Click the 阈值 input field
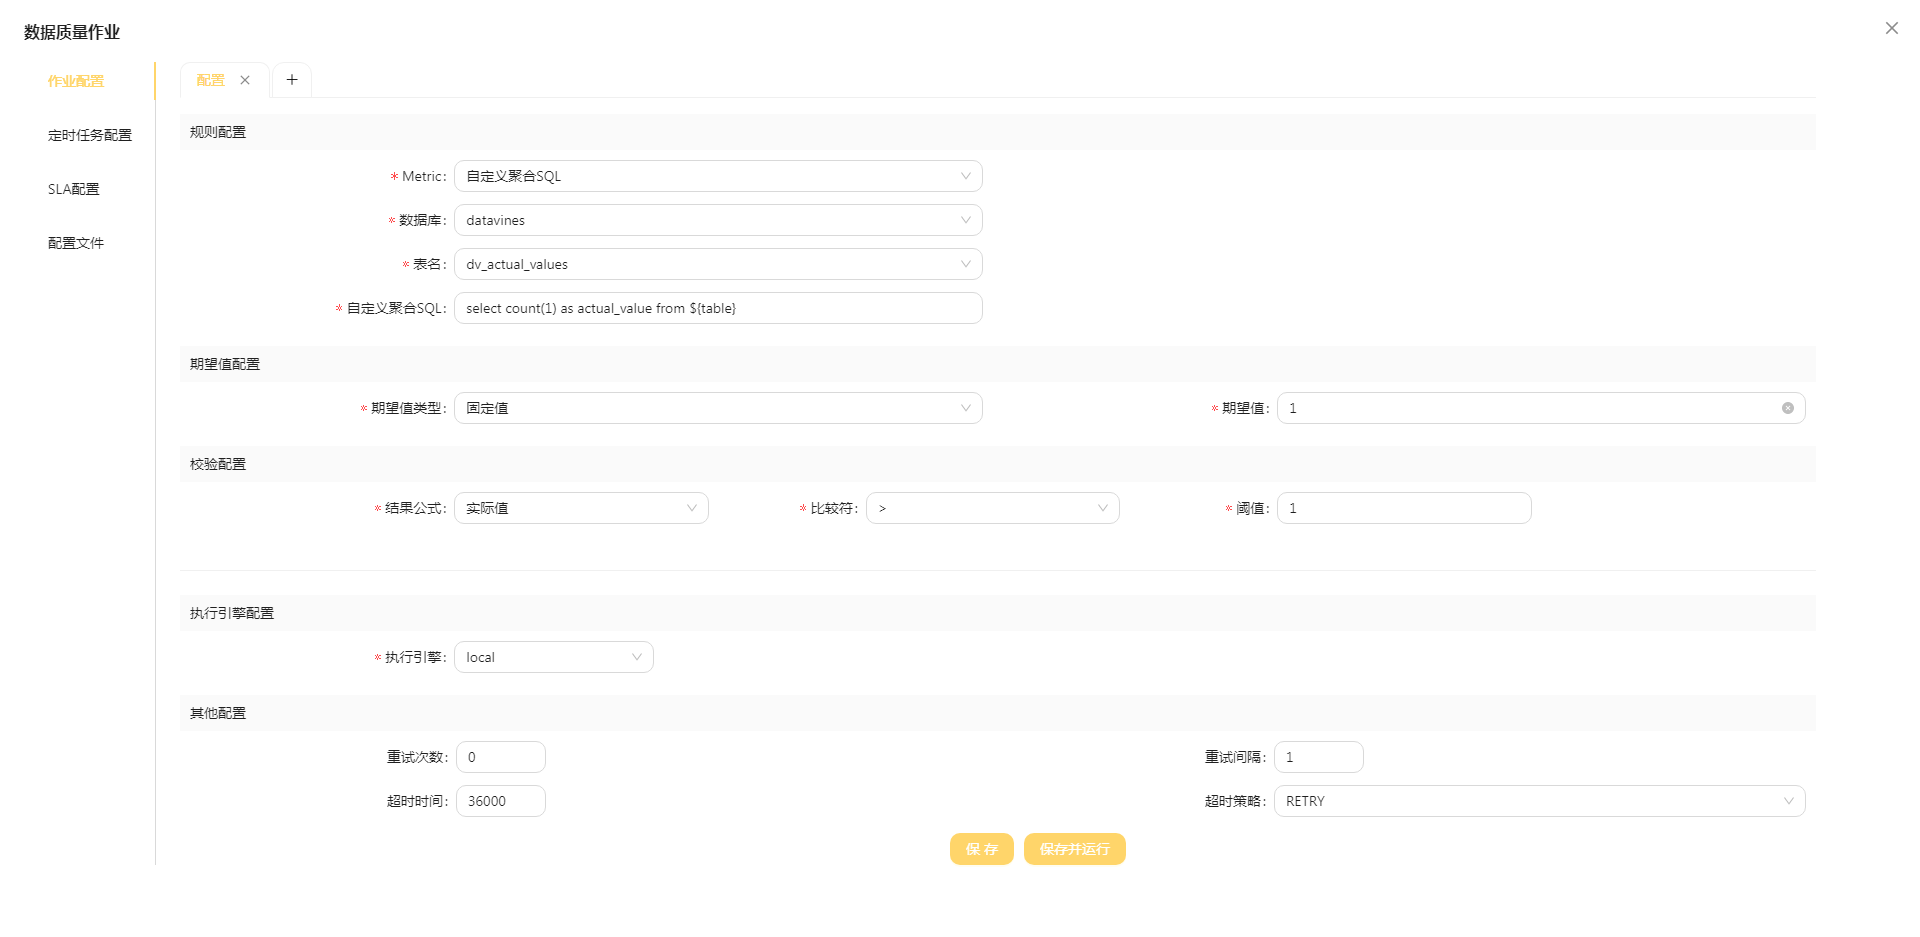Screen dimensions: 1920x937 [1404, 508]
